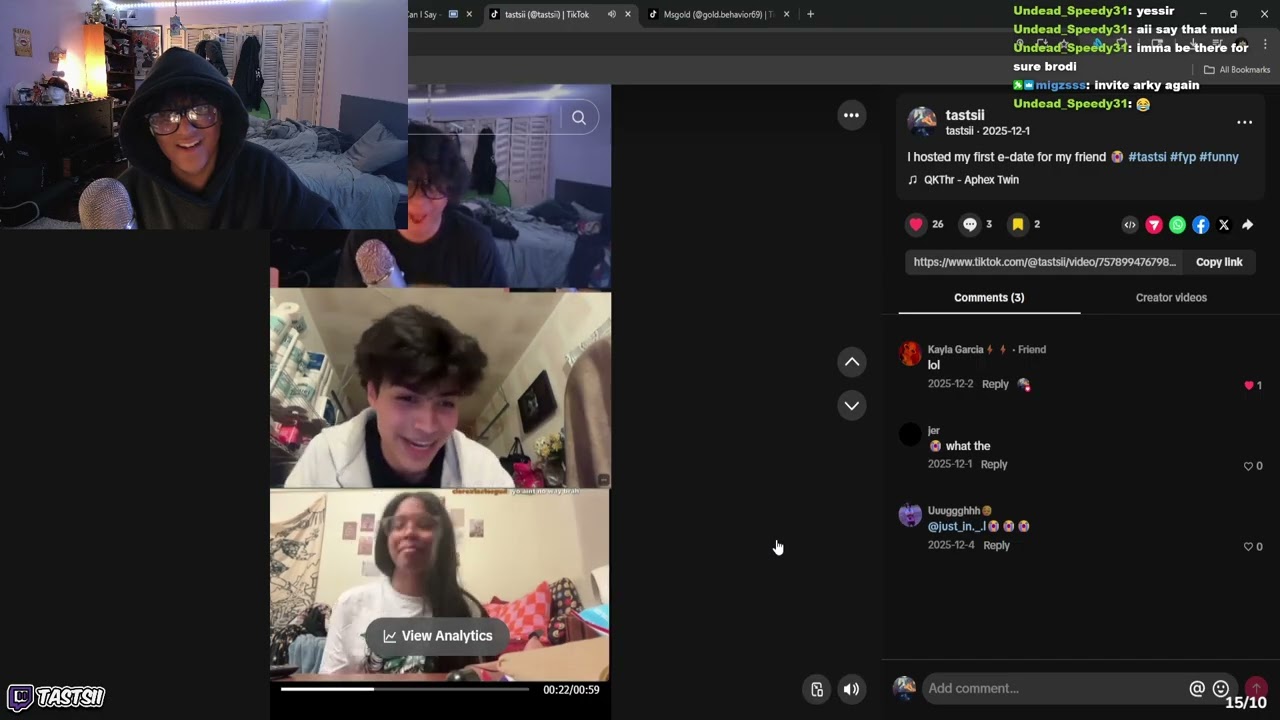
Task: Open tastsii's profile picture
Action: (922, 121)
